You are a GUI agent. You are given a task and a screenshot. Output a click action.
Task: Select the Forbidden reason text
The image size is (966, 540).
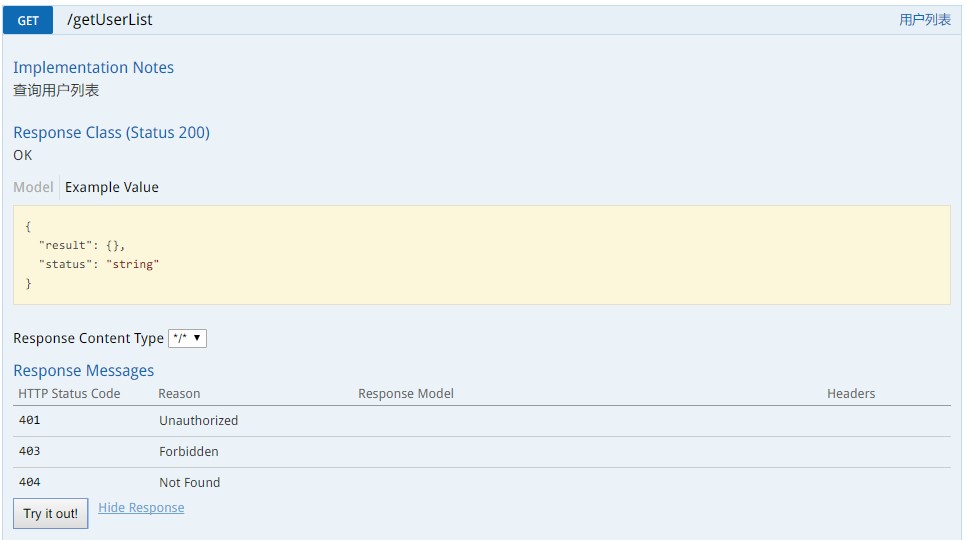[188, 452]
